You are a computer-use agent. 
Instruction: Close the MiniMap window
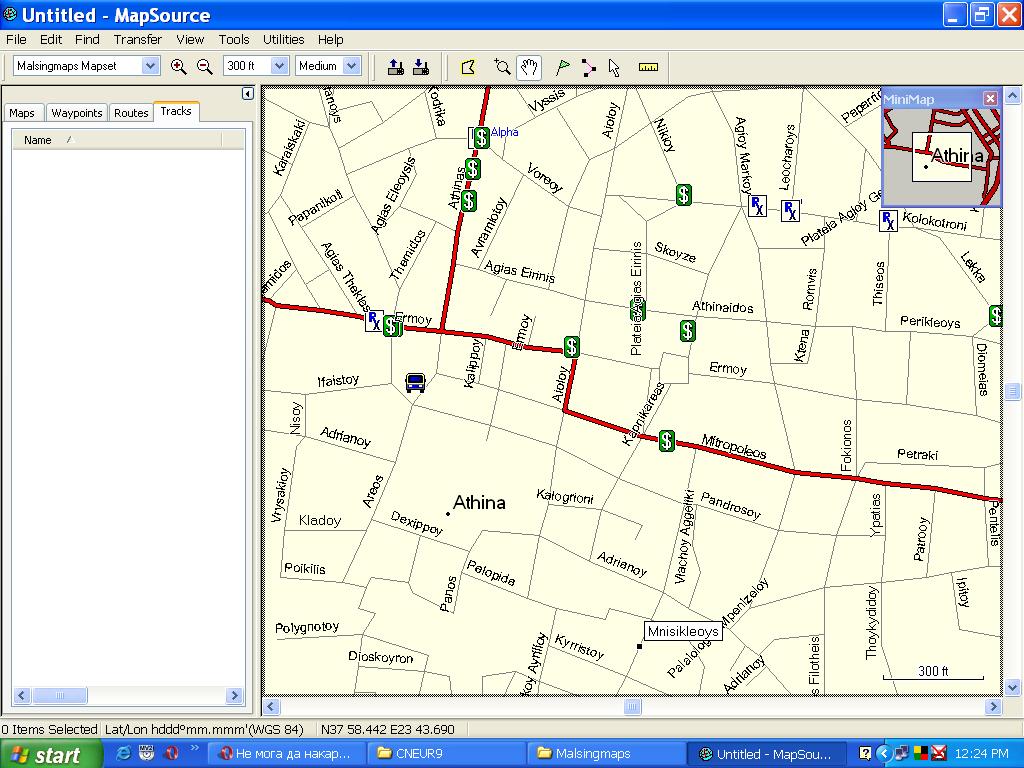(x=991, y=99)
